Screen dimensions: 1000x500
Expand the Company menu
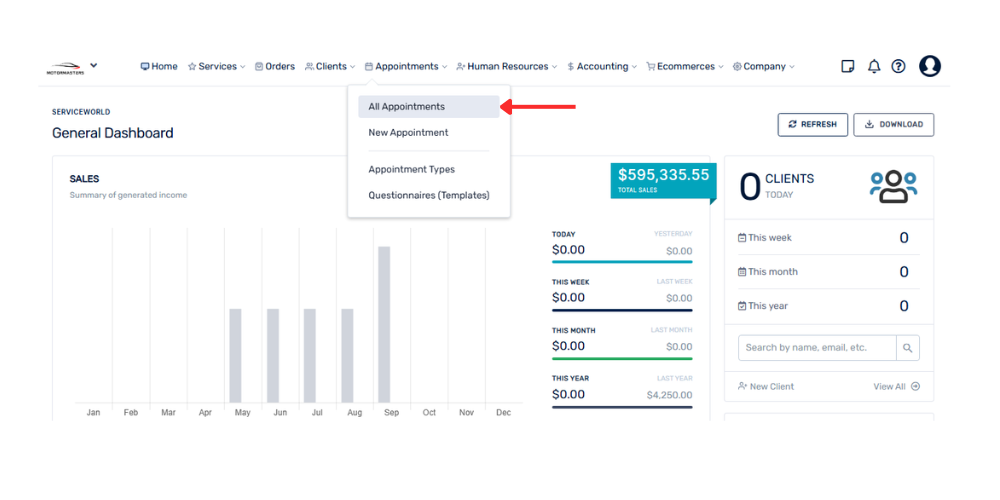tap(764, 67)
